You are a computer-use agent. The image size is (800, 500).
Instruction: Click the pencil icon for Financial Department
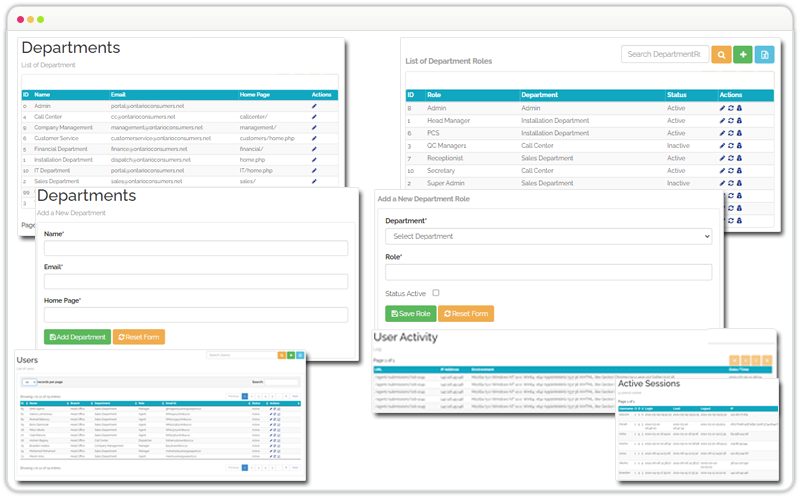click(x=314, y=149)
